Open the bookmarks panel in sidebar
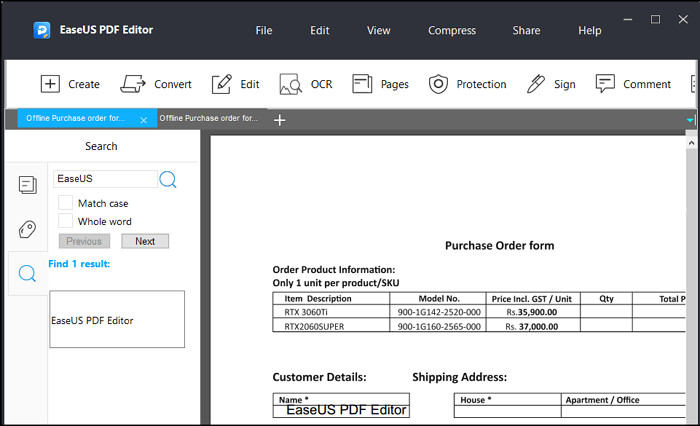Viewport: 700px width, 426px height. point(27,229)
